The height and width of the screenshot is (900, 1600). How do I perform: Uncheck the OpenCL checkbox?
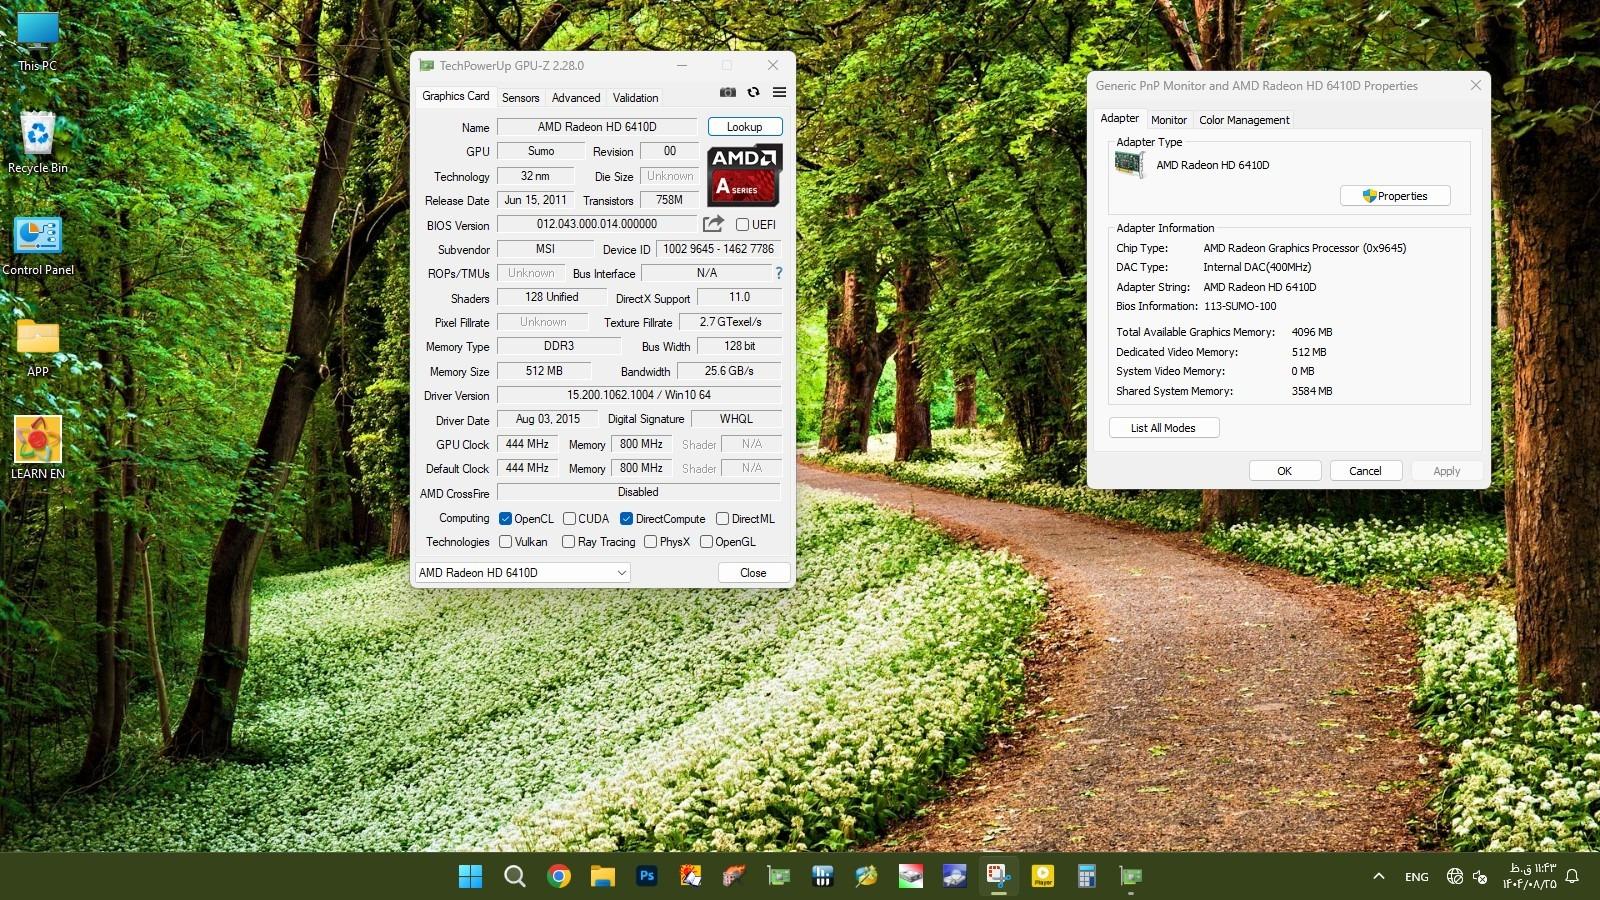[x=506, y=519]
